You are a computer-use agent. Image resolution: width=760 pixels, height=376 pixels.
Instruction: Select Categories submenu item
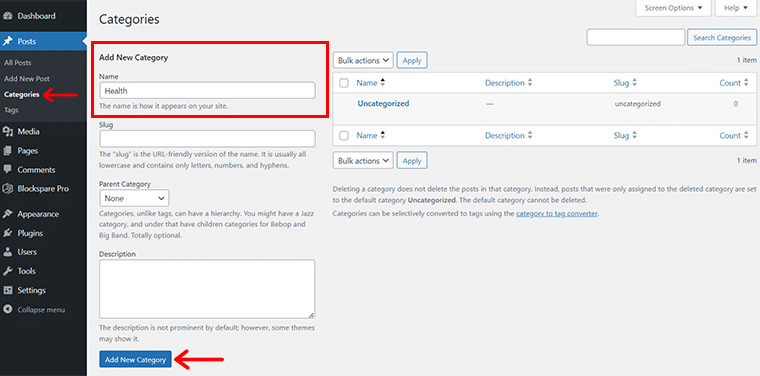(21, 94)
